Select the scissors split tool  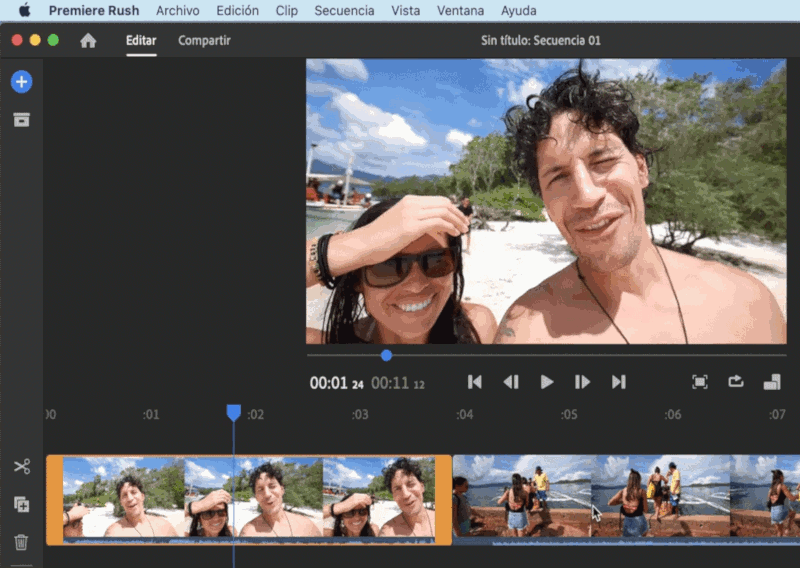21,466
